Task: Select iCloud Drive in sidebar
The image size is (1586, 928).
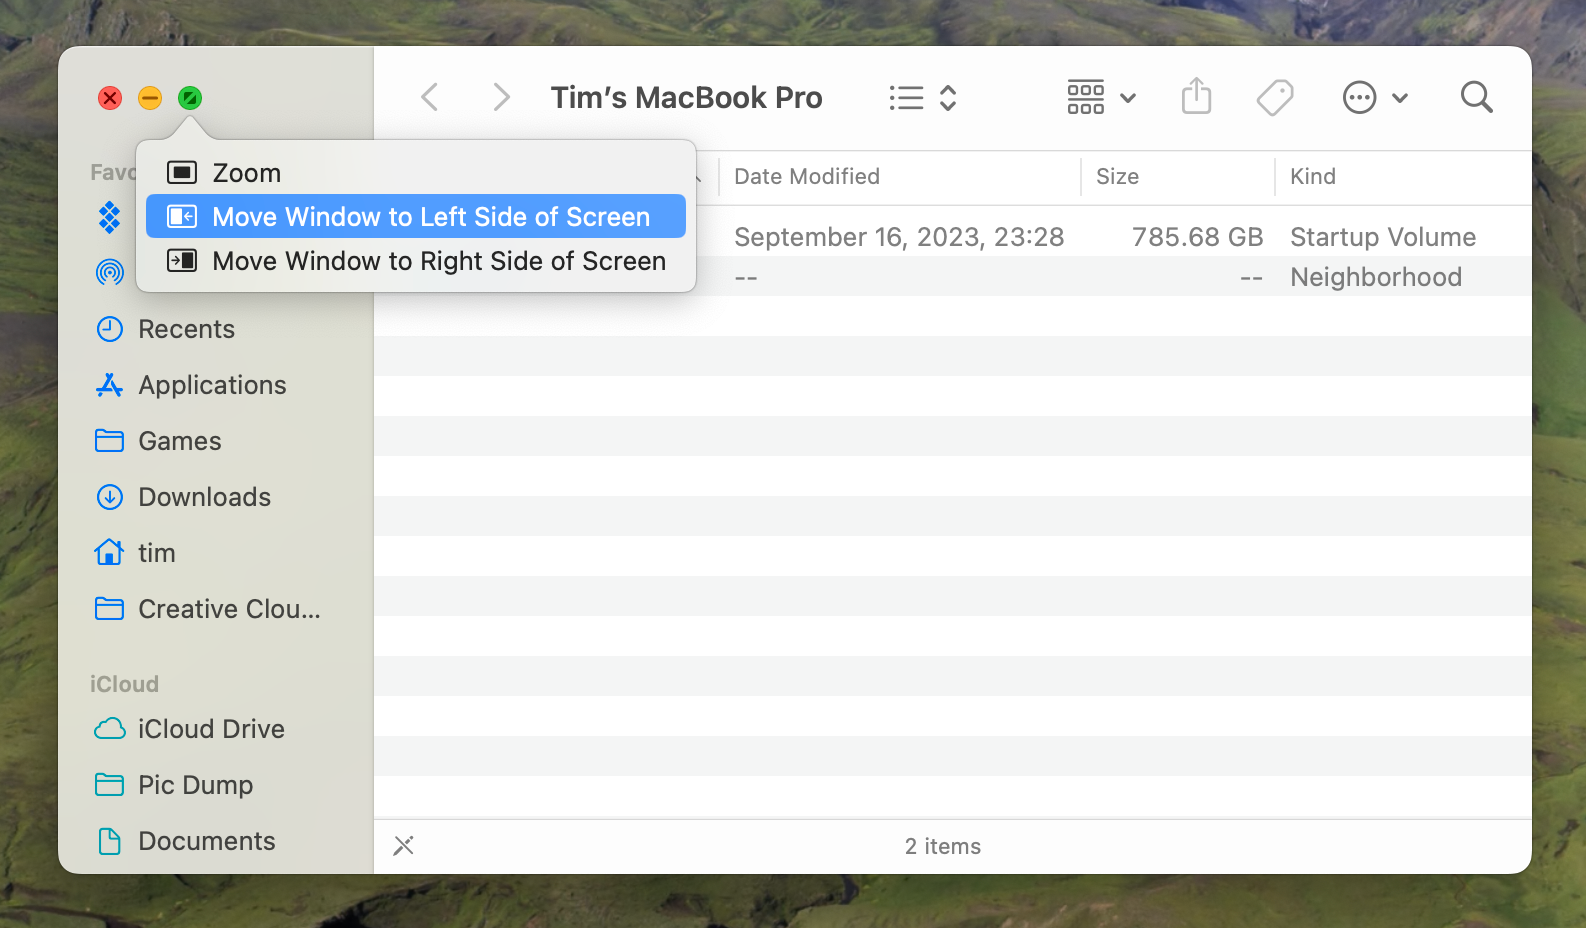Action: coord(211,729)
